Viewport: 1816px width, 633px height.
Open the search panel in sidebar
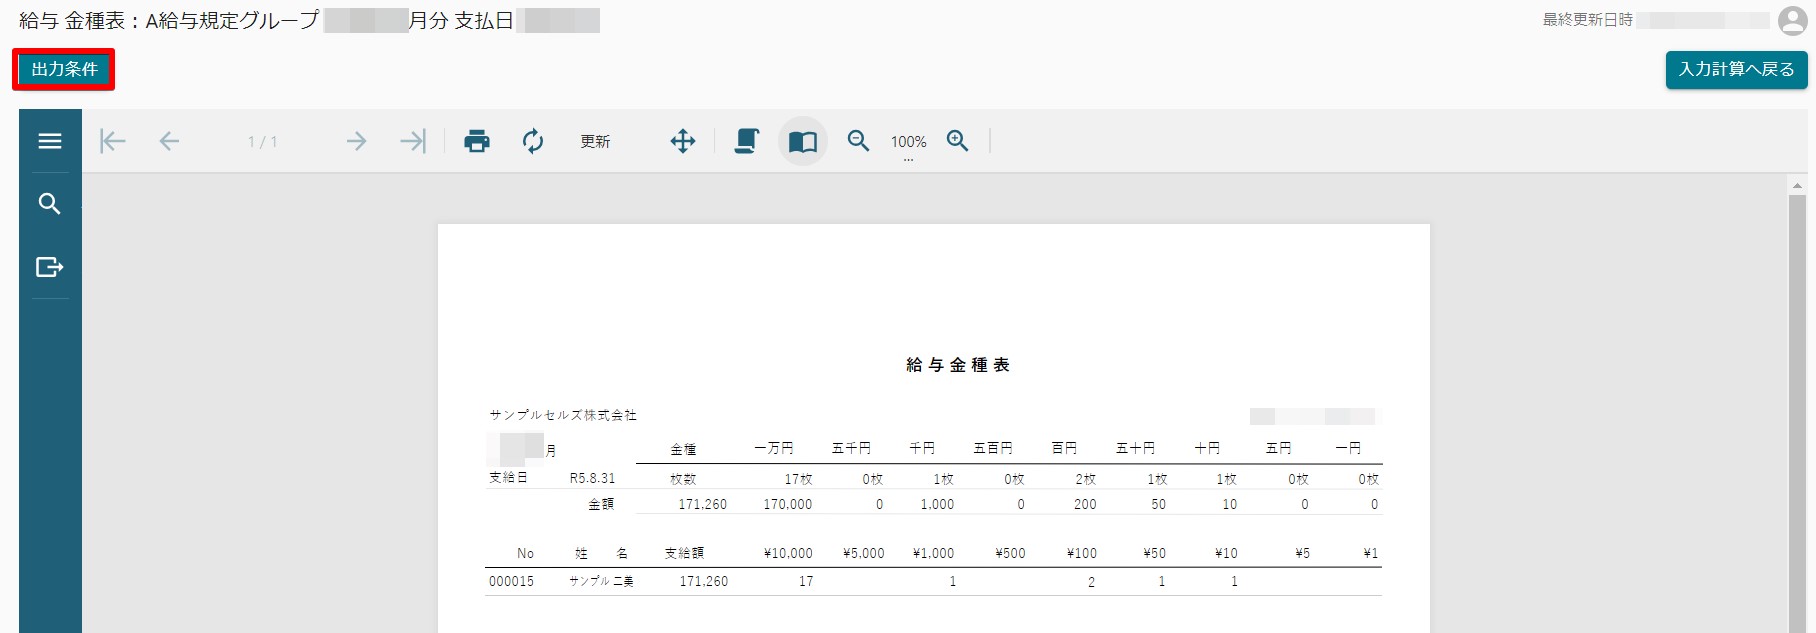point(50,204)
